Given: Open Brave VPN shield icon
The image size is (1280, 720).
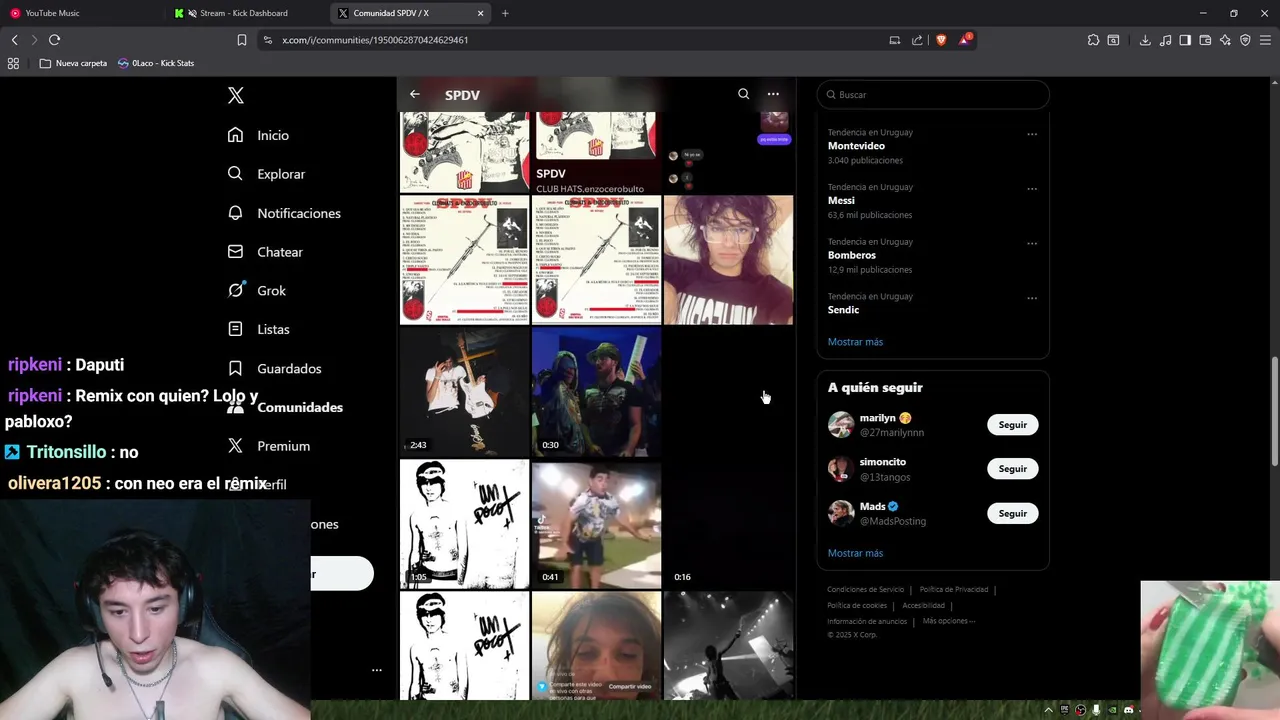Looking at the screenshot, I should pos(1245,40).
